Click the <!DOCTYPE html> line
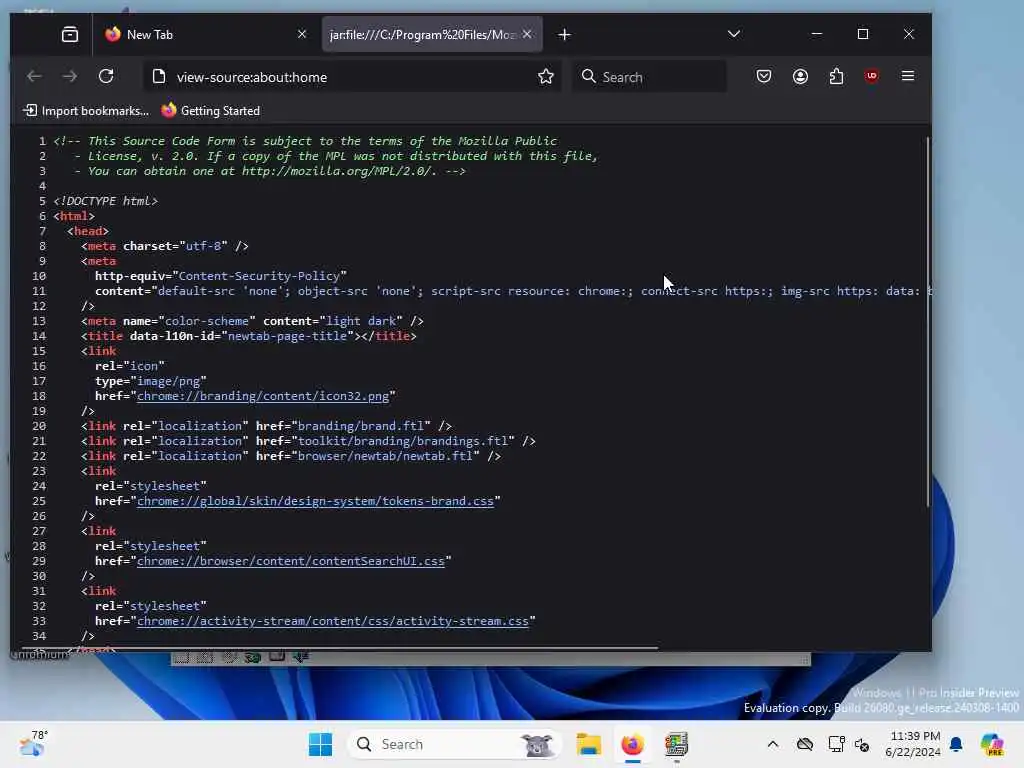 tap(106, 200)
